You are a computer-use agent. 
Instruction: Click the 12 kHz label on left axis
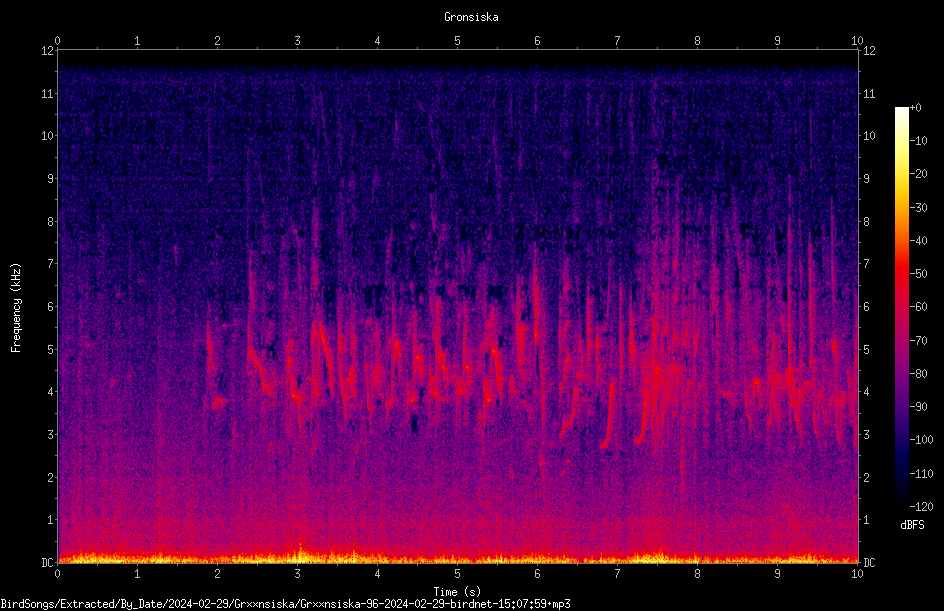[x=47, y=51]
